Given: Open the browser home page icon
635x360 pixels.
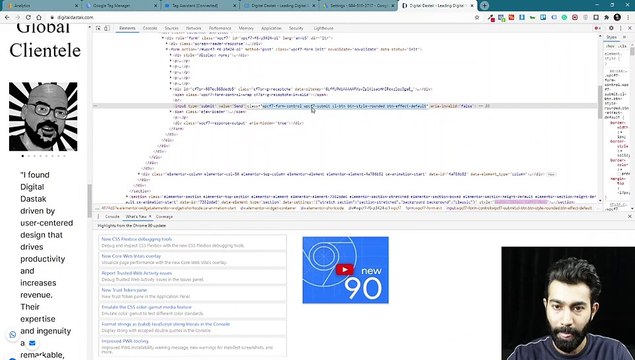Looking at the screenshot, I should (39, 17).
